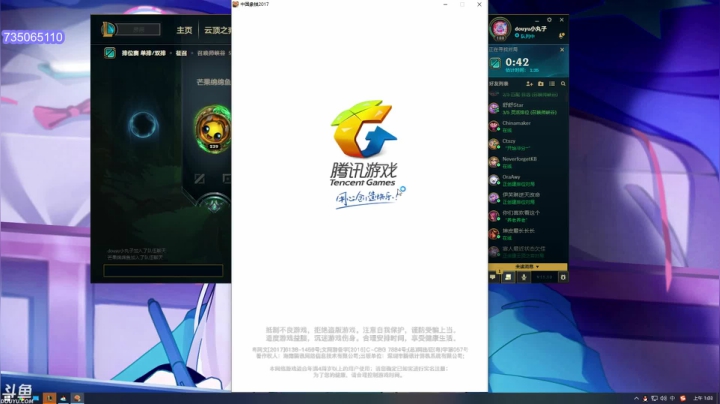Open the 云顶之弈 tab in League client
This screenshot has width=720, height=404.
218,30
